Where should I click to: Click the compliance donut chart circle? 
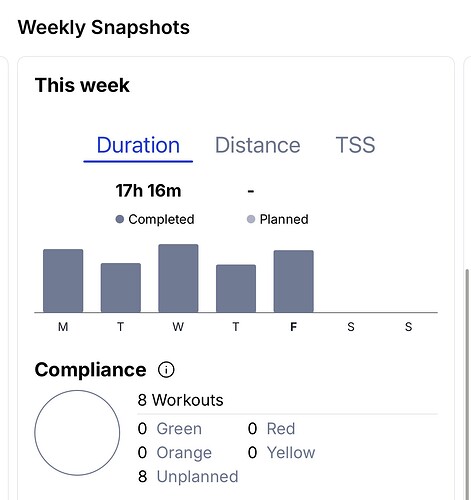77,433
